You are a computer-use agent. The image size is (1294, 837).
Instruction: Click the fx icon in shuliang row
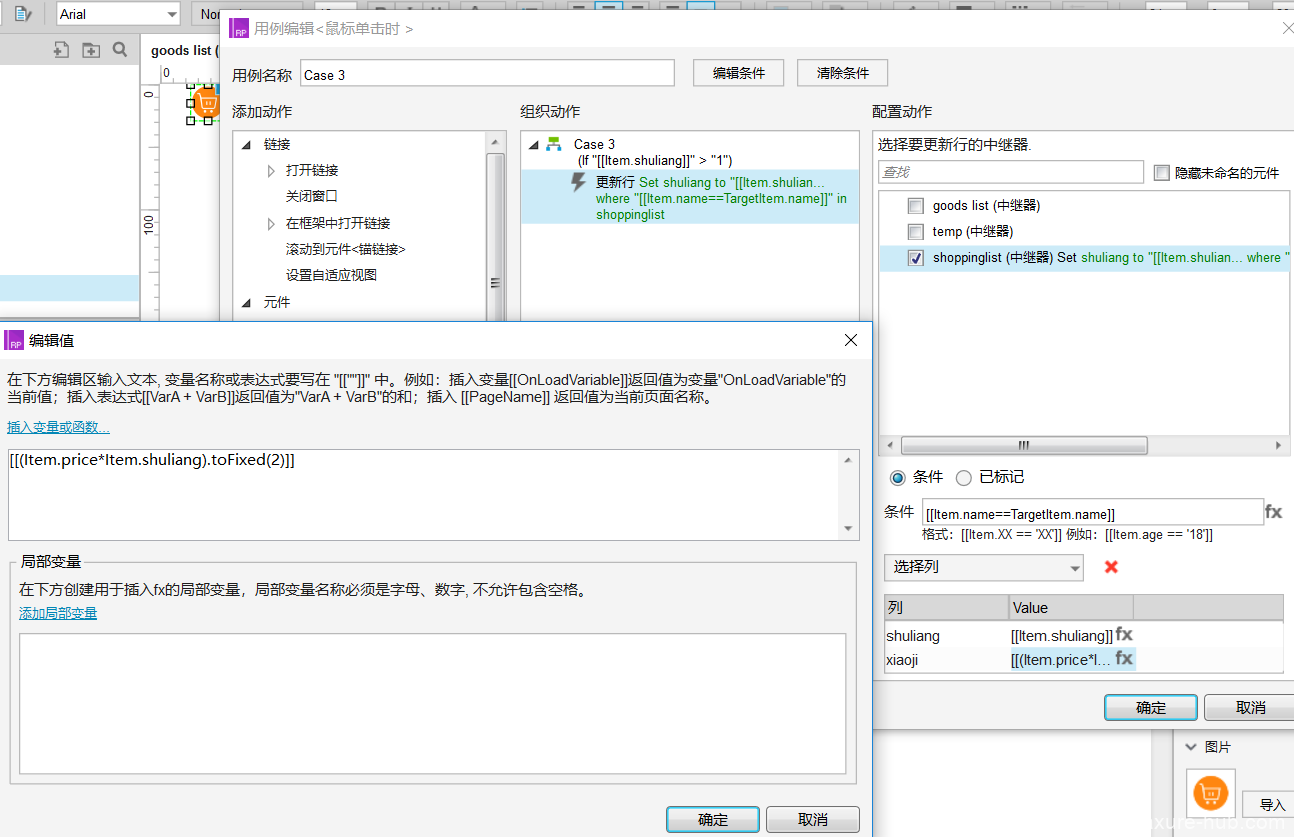pos(1125,634)
